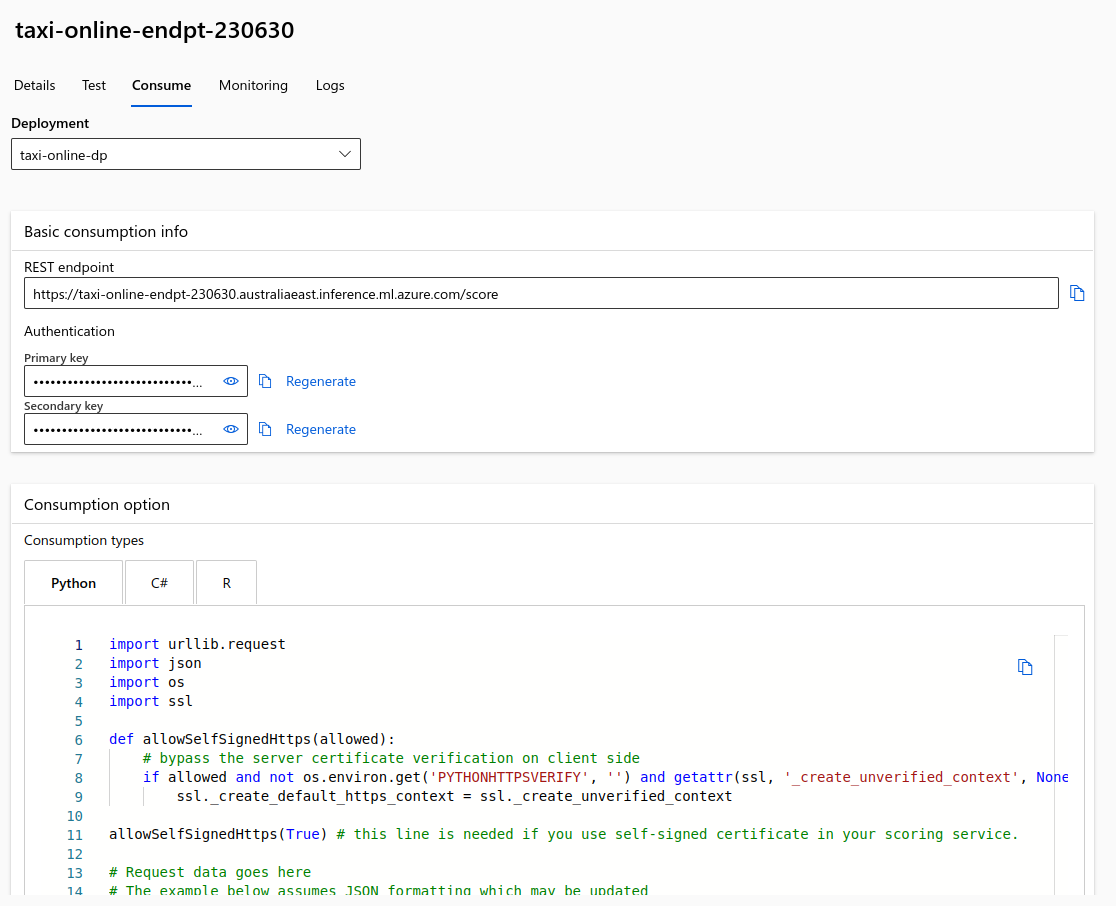This screenshot has width=1116, height=906.
Task: Switch to the Details tab
Action: (x=35, y=85)
